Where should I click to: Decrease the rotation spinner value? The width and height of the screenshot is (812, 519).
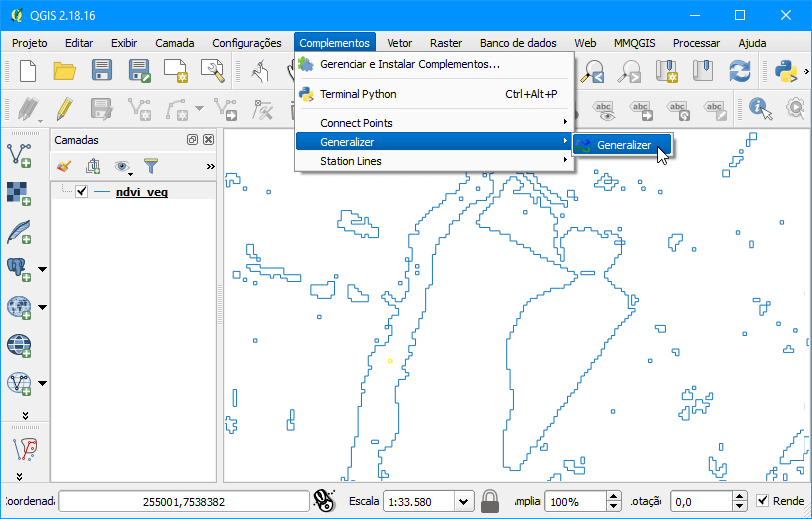point(740,507)
